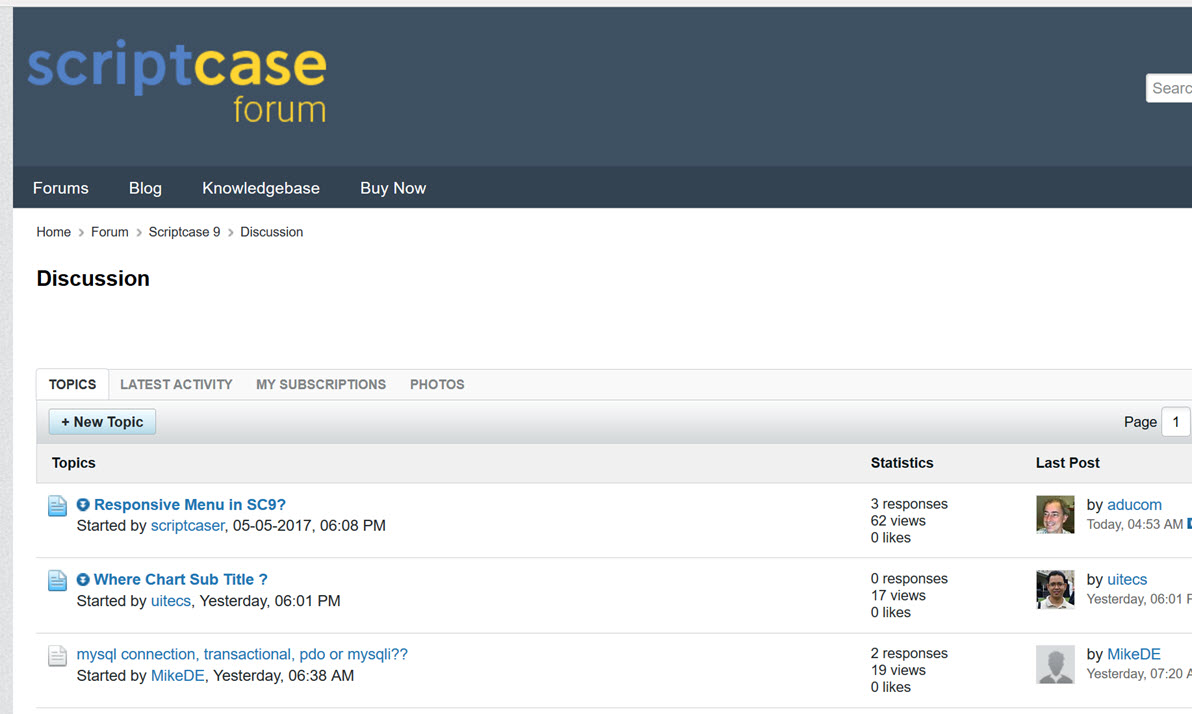Go to Forum in the breadcrumb
The width and height of the screenshot is (1192, 714).
click(x=109, y=232)
